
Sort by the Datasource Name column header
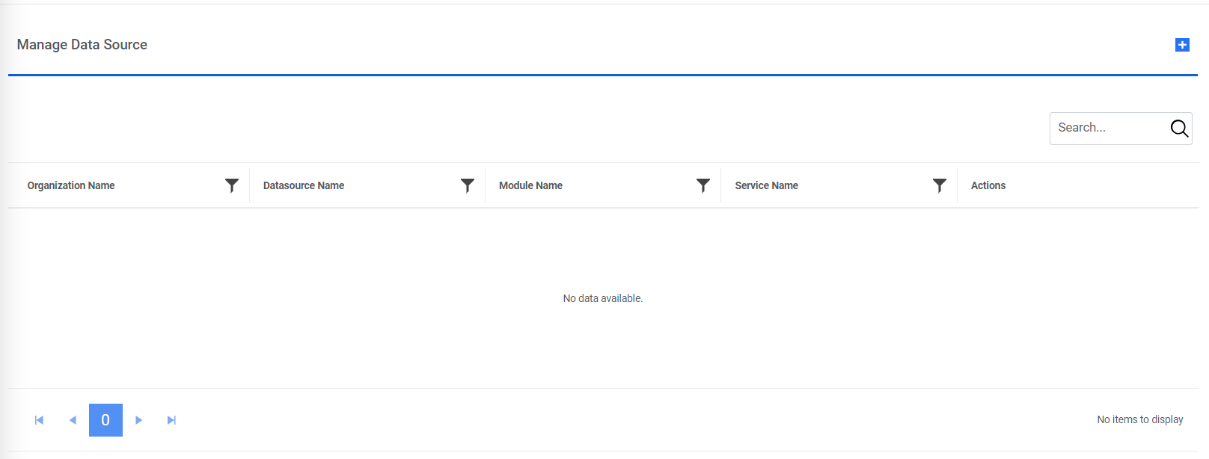[303, 185]
